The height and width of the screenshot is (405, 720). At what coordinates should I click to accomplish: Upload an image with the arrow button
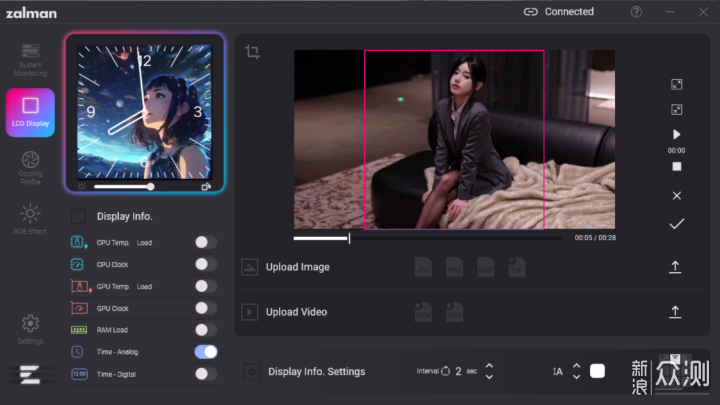675,267
